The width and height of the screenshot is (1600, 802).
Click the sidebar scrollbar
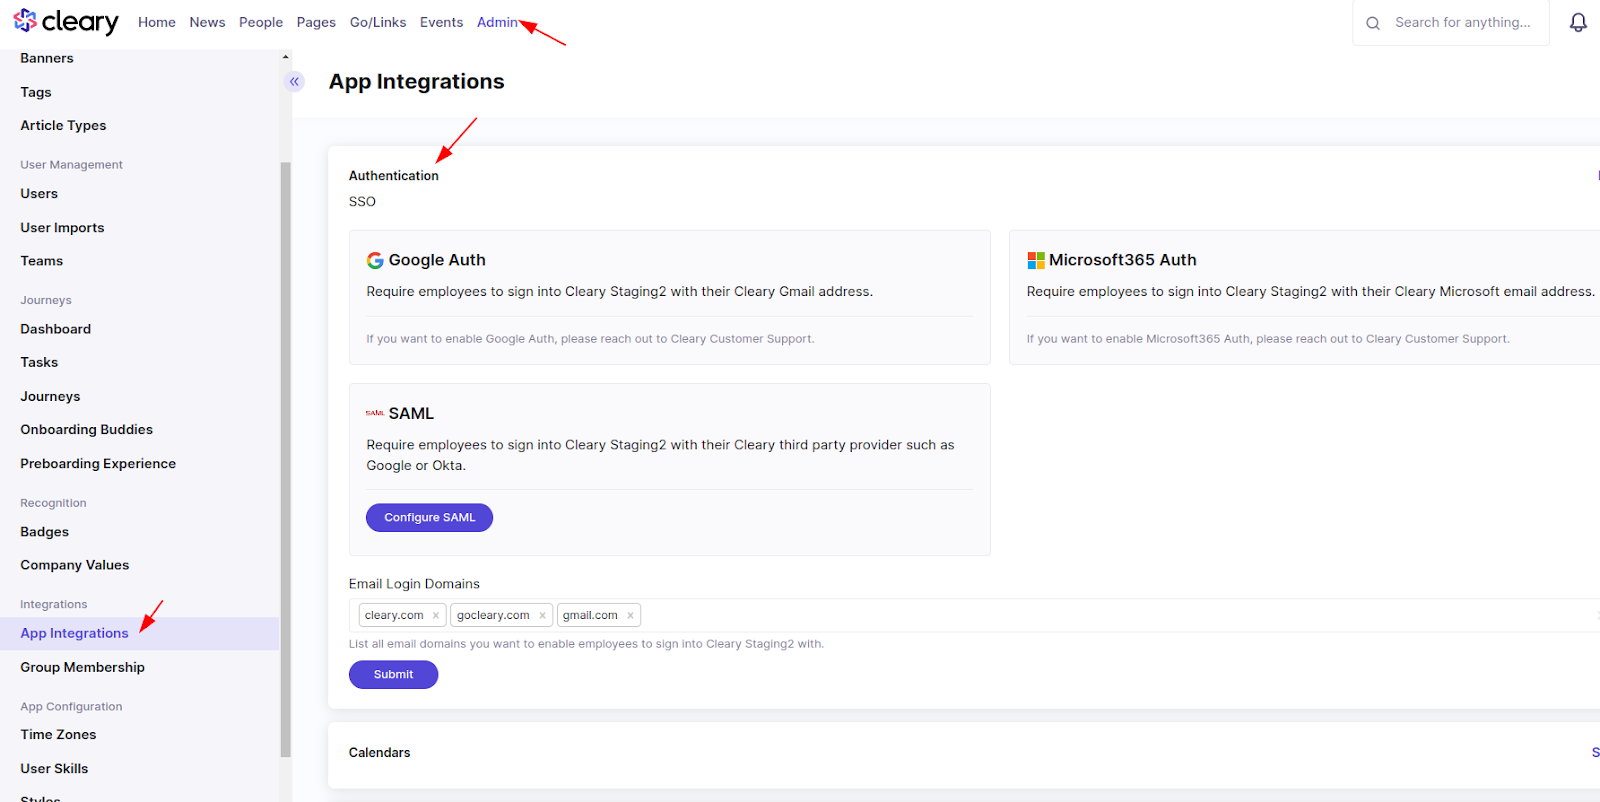[x=285, y=460]
